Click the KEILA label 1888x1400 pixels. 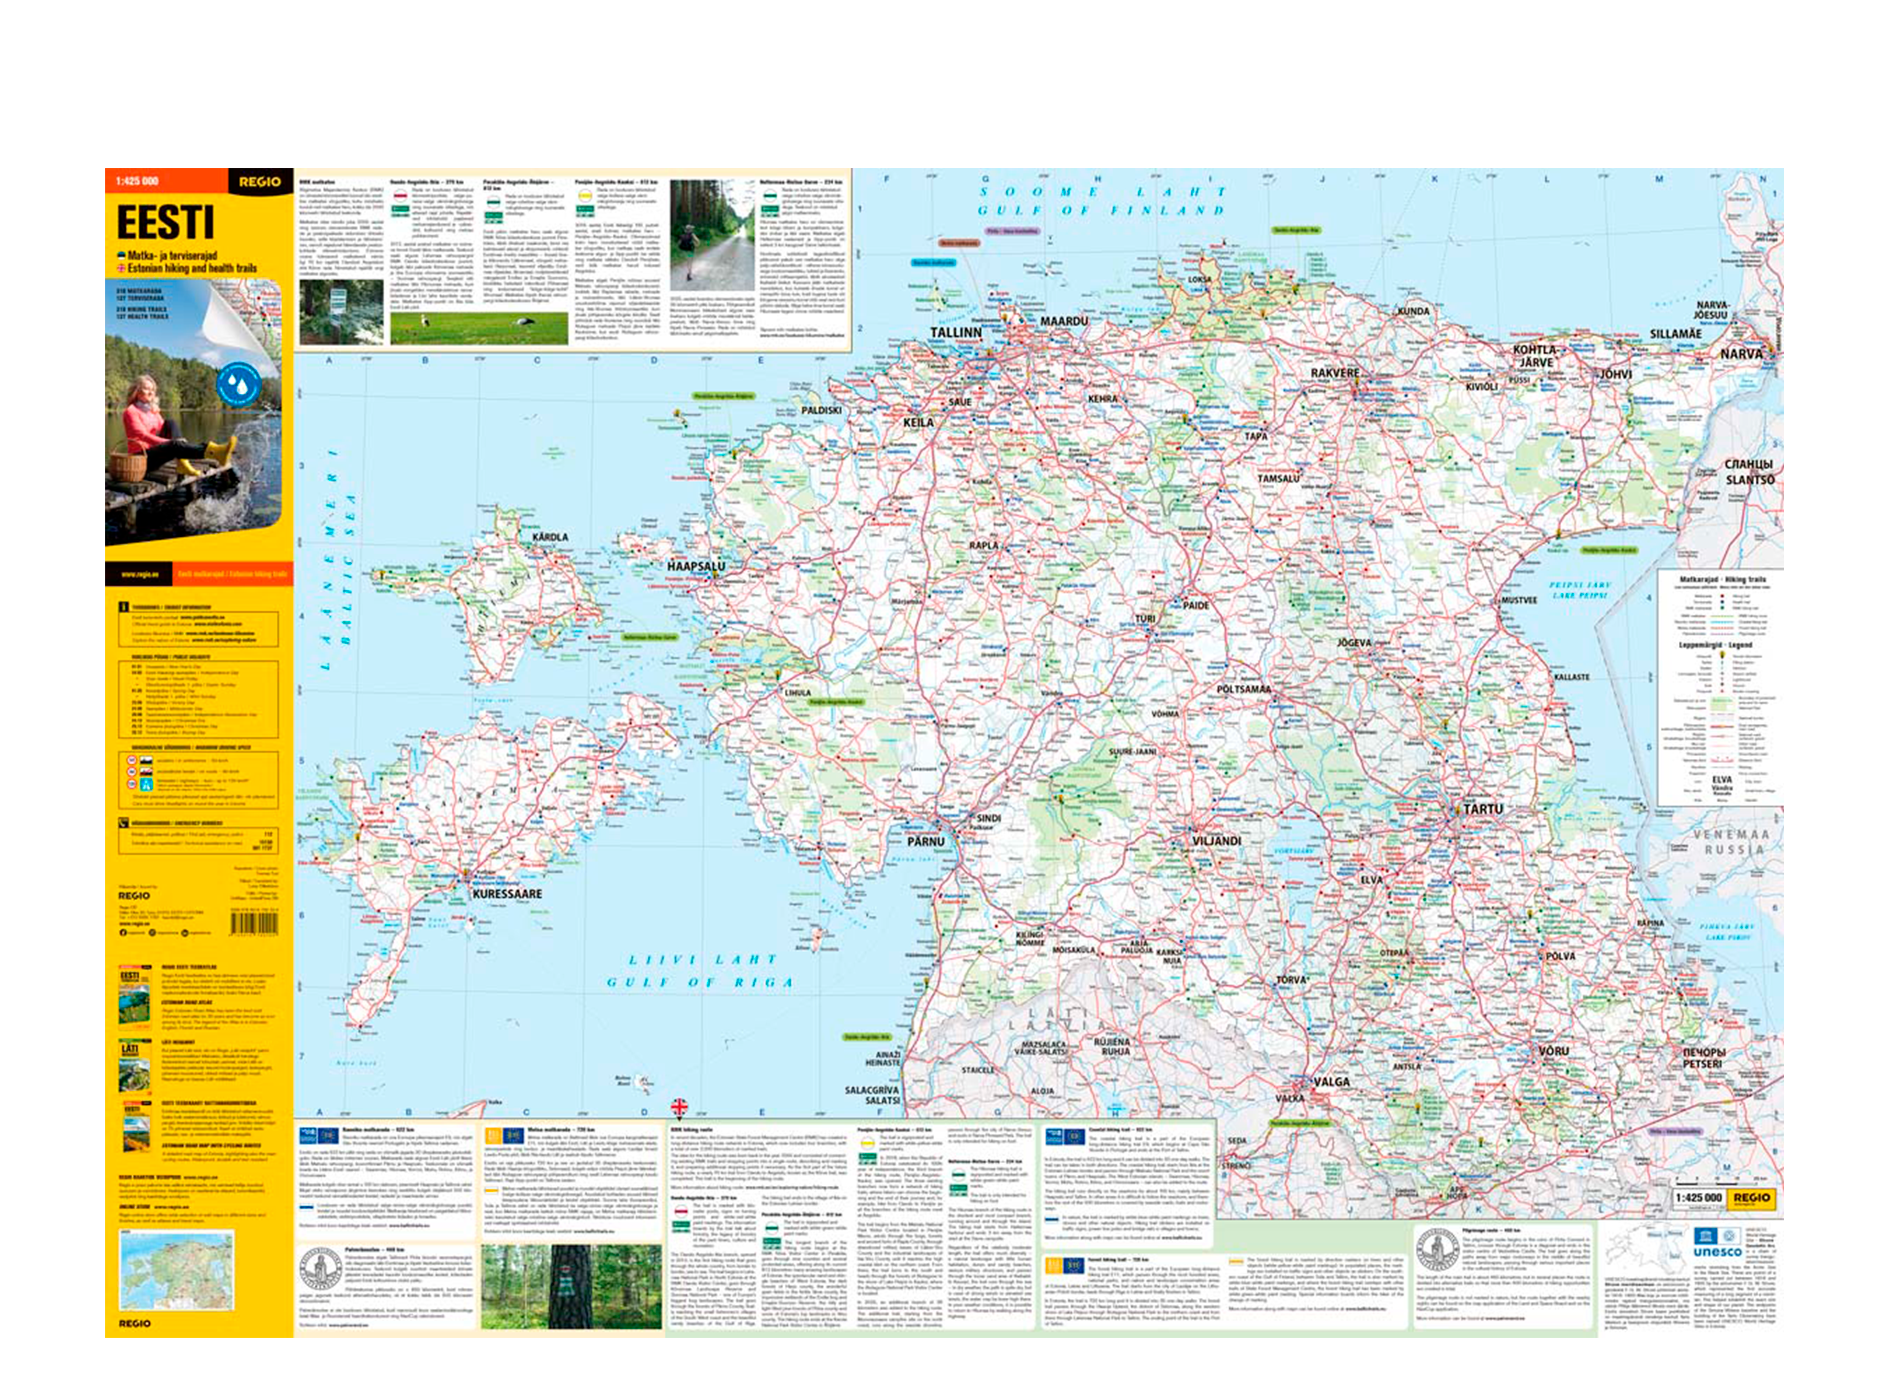[918, 422]
